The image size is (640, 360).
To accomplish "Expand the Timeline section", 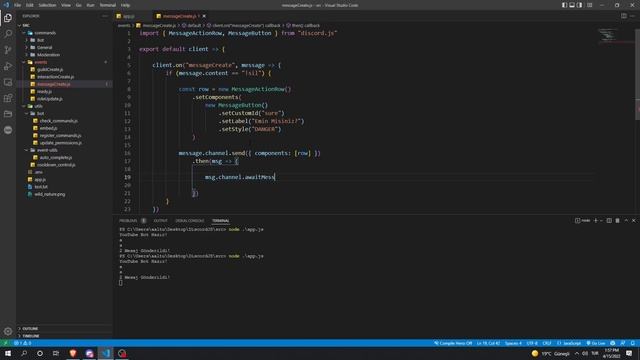I will 64,336.
